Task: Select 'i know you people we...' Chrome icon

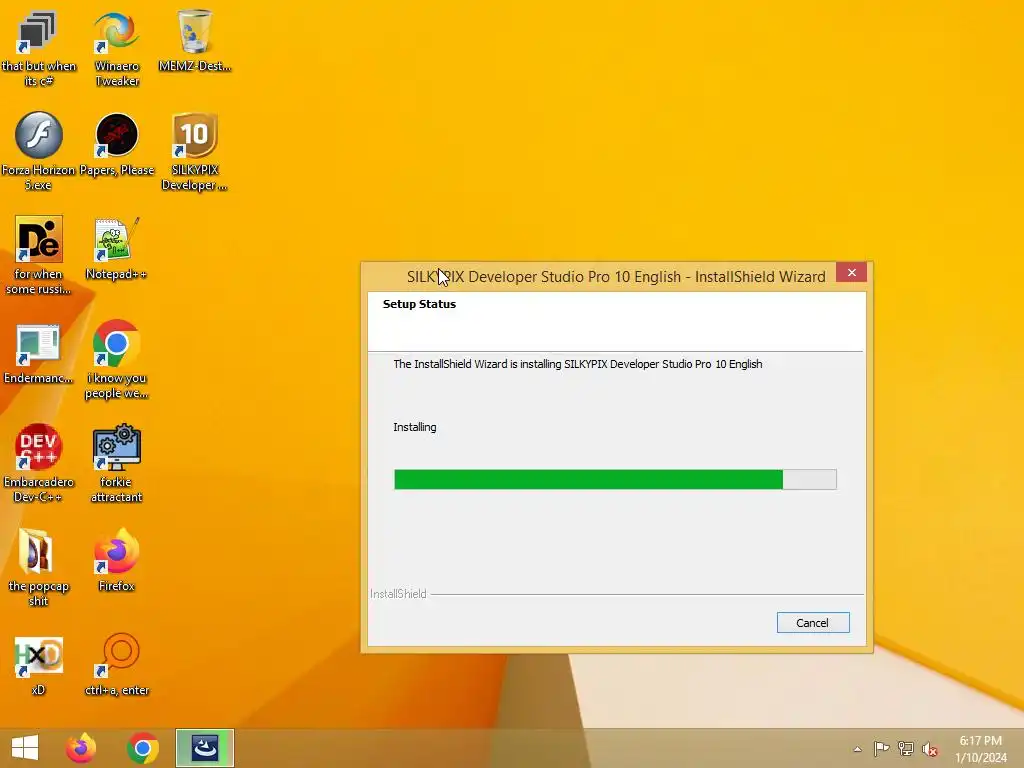Action: [116, 360]
